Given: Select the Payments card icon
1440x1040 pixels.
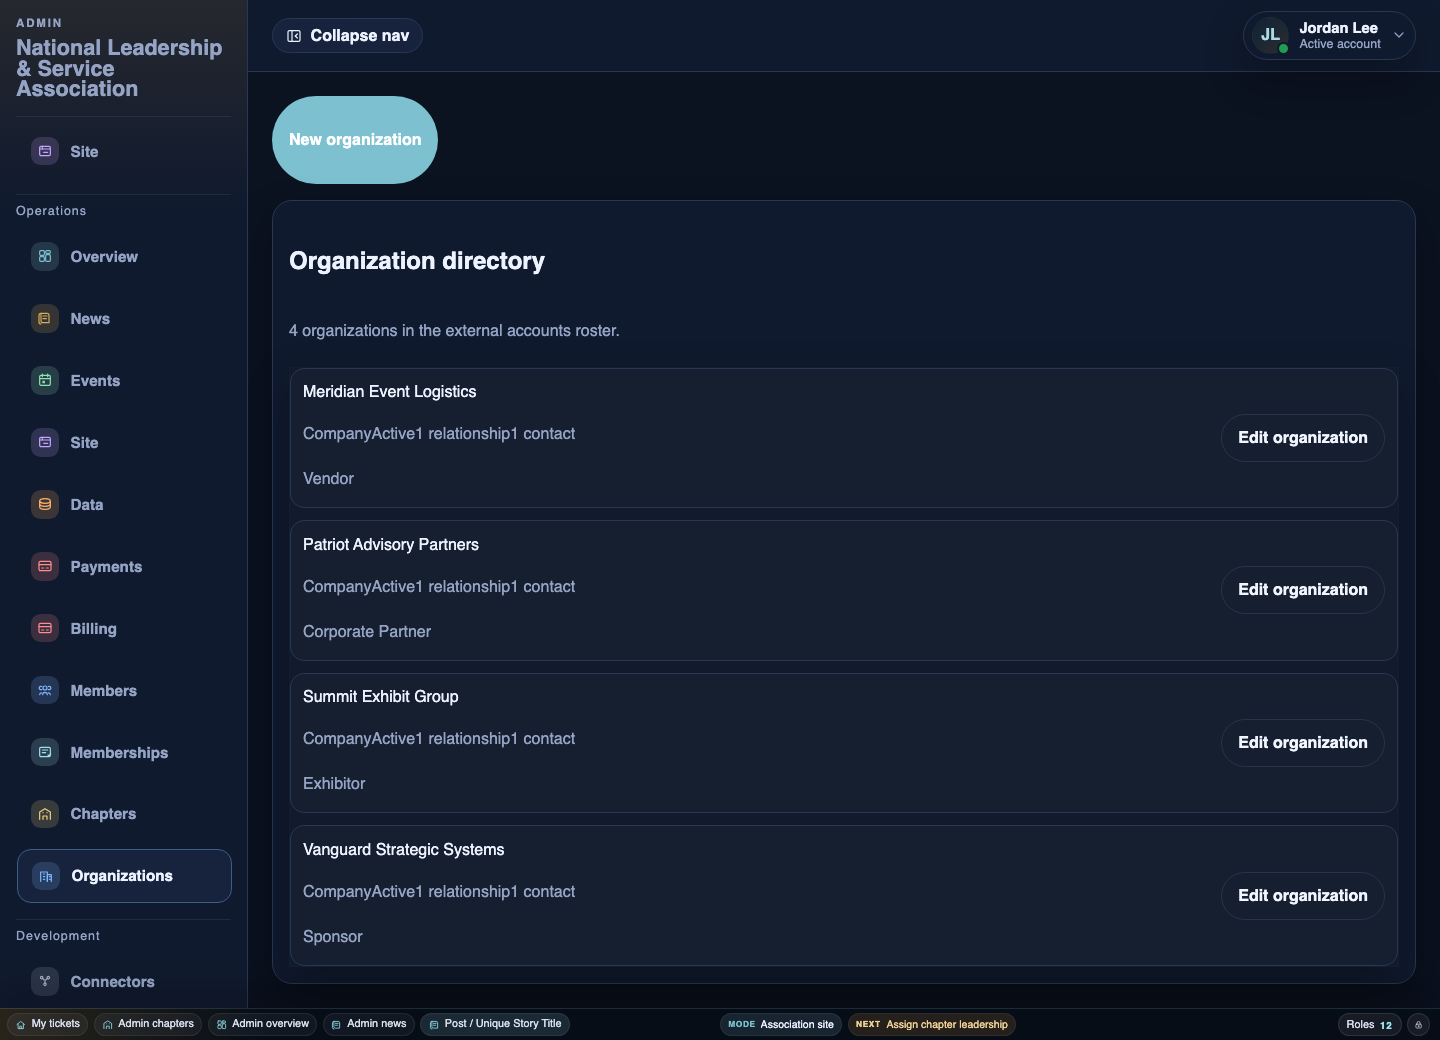Looking at the screenshot, I should coord(45,567).
